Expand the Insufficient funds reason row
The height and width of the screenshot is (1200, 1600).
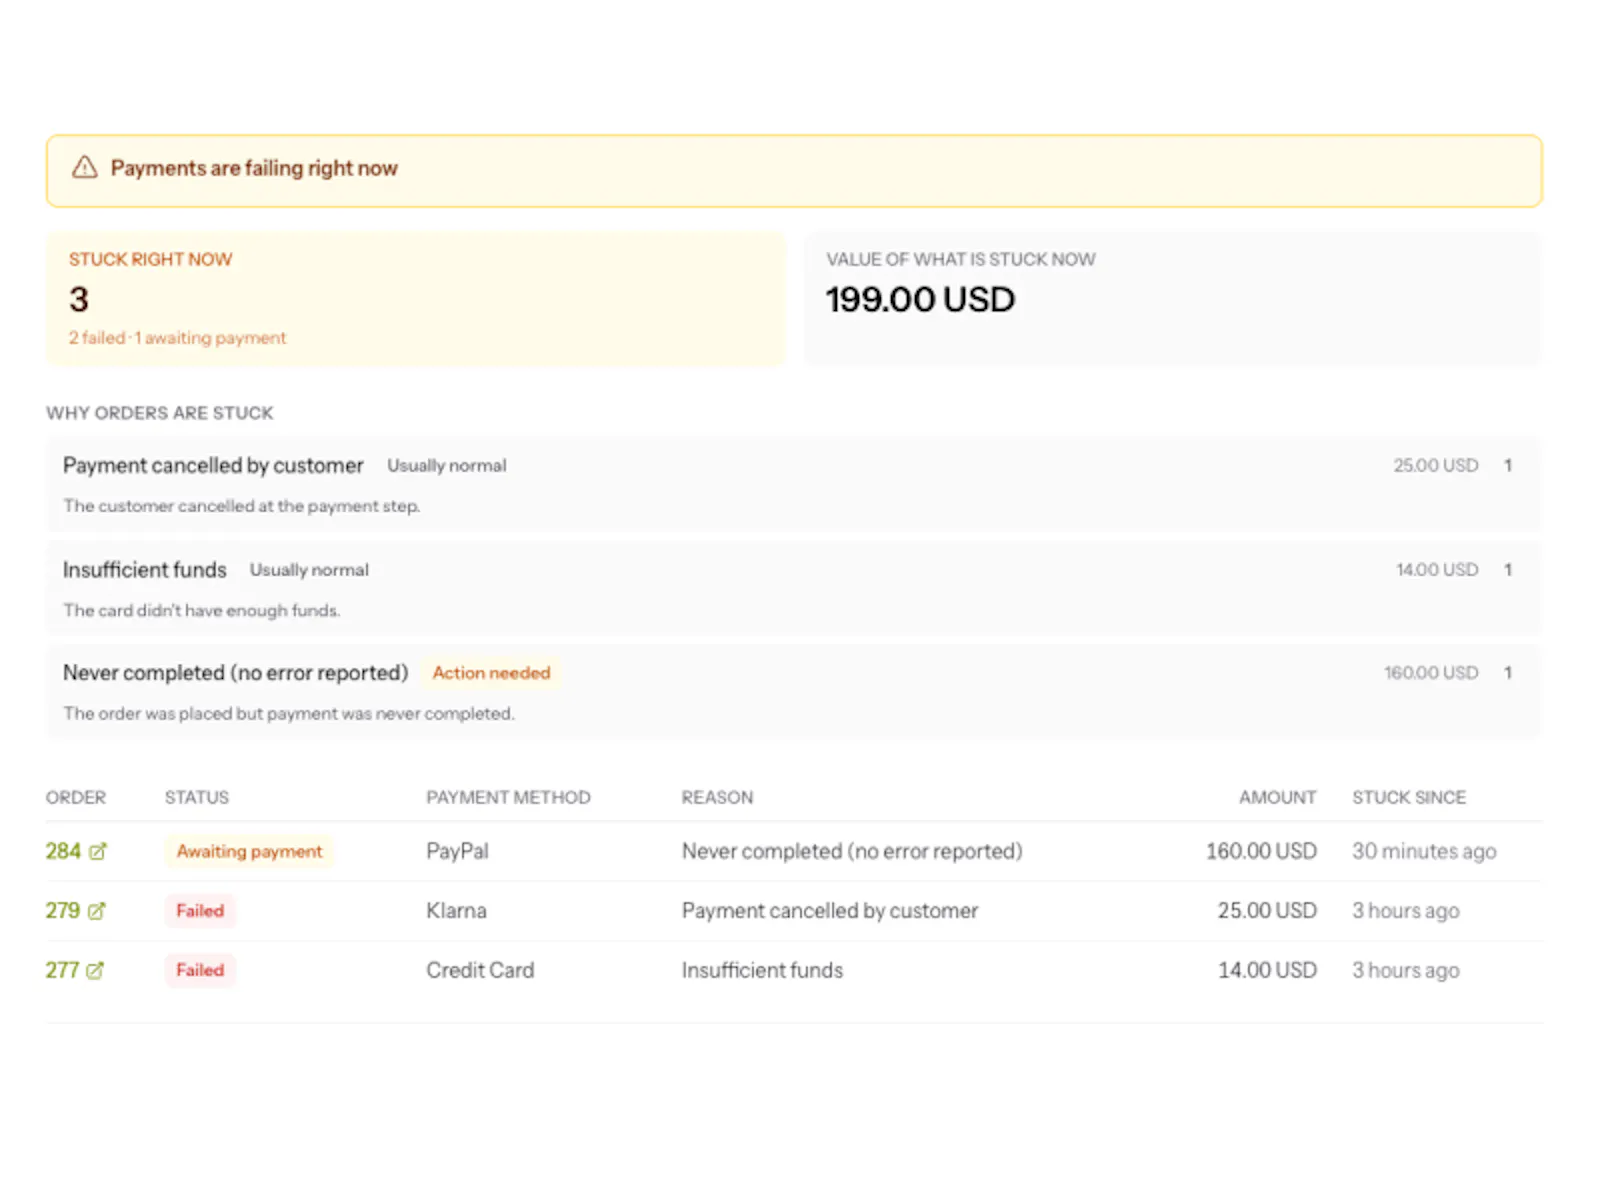(794, 589)
